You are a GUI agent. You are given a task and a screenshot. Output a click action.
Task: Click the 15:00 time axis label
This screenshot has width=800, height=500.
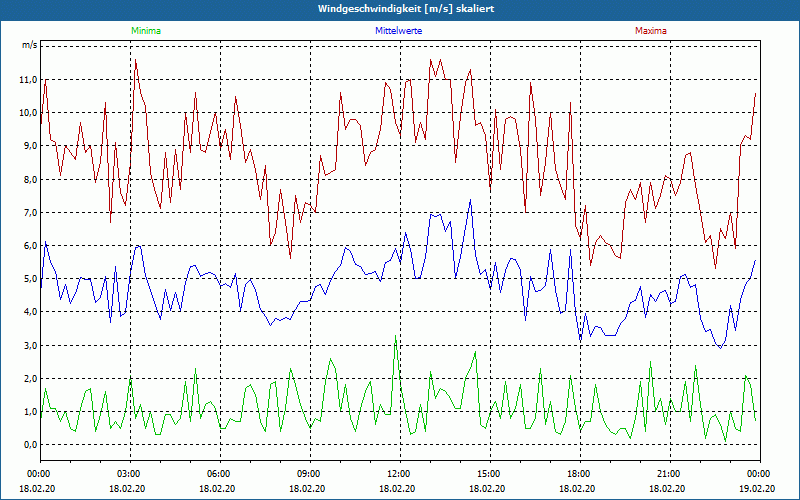[x=490, y=474]
